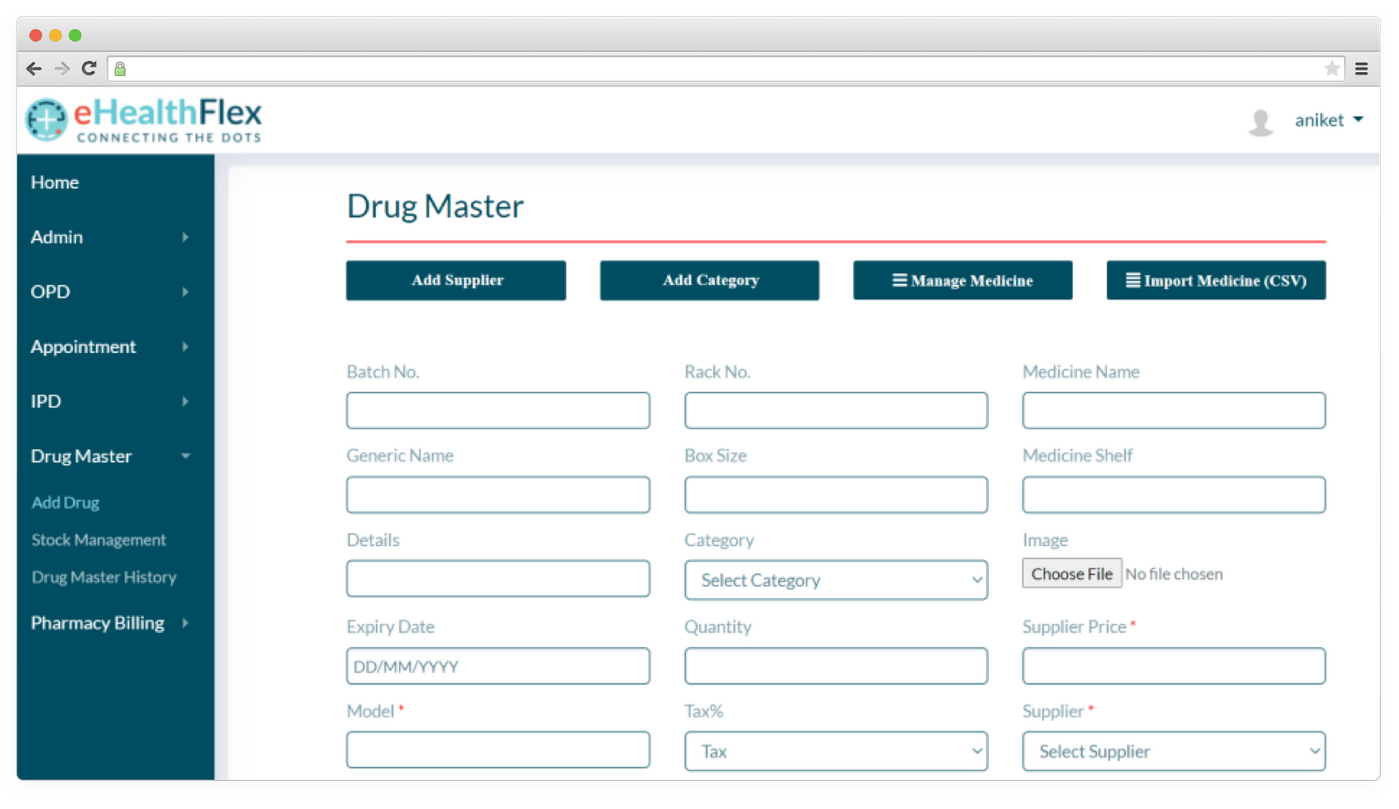Click the Add Category button

710,280
